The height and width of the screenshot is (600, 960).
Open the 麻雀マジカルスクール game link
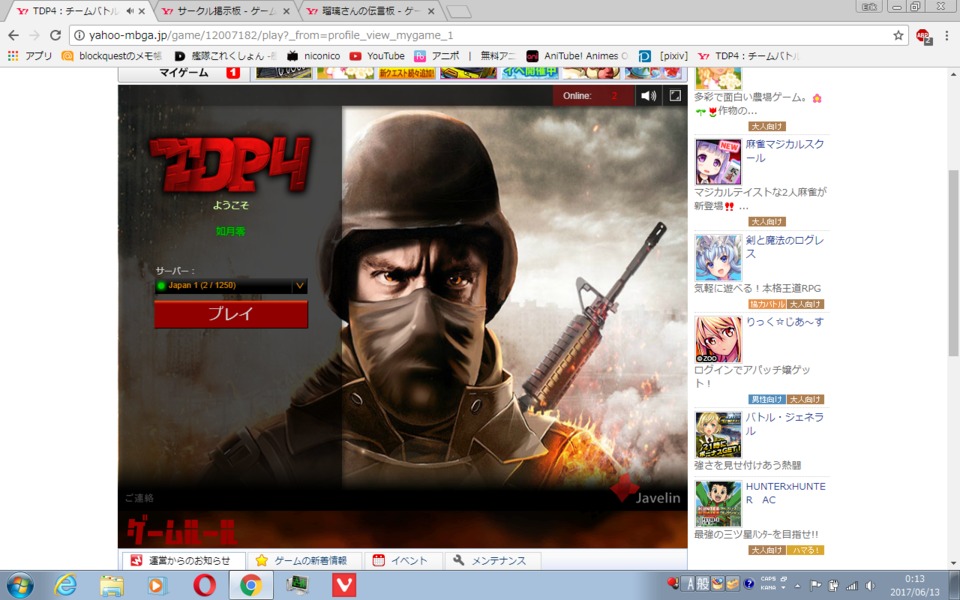click(784, 151)
